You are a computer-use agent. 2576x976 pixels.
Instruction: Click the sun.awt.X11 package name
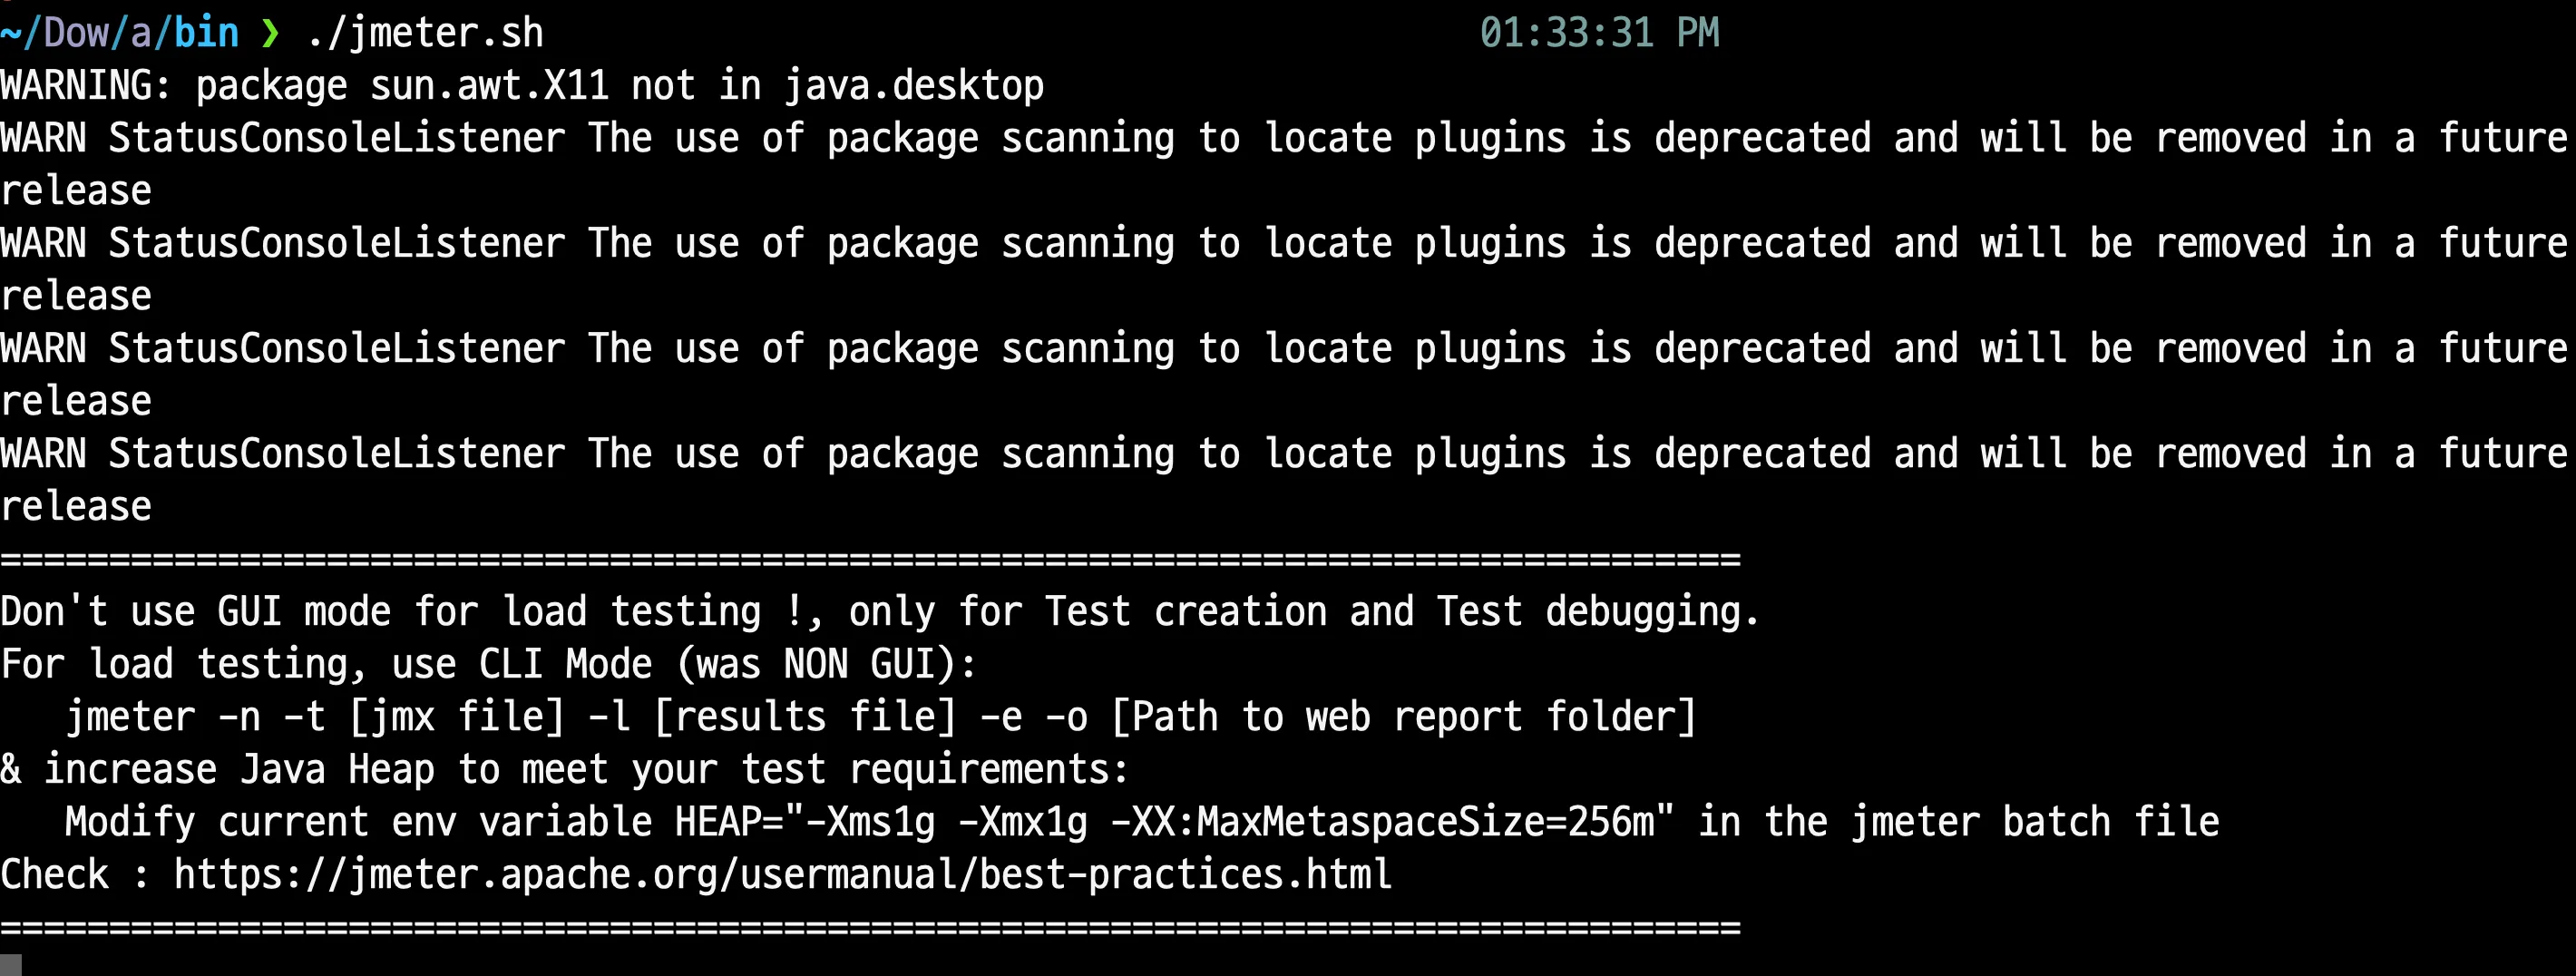(489, 86)
